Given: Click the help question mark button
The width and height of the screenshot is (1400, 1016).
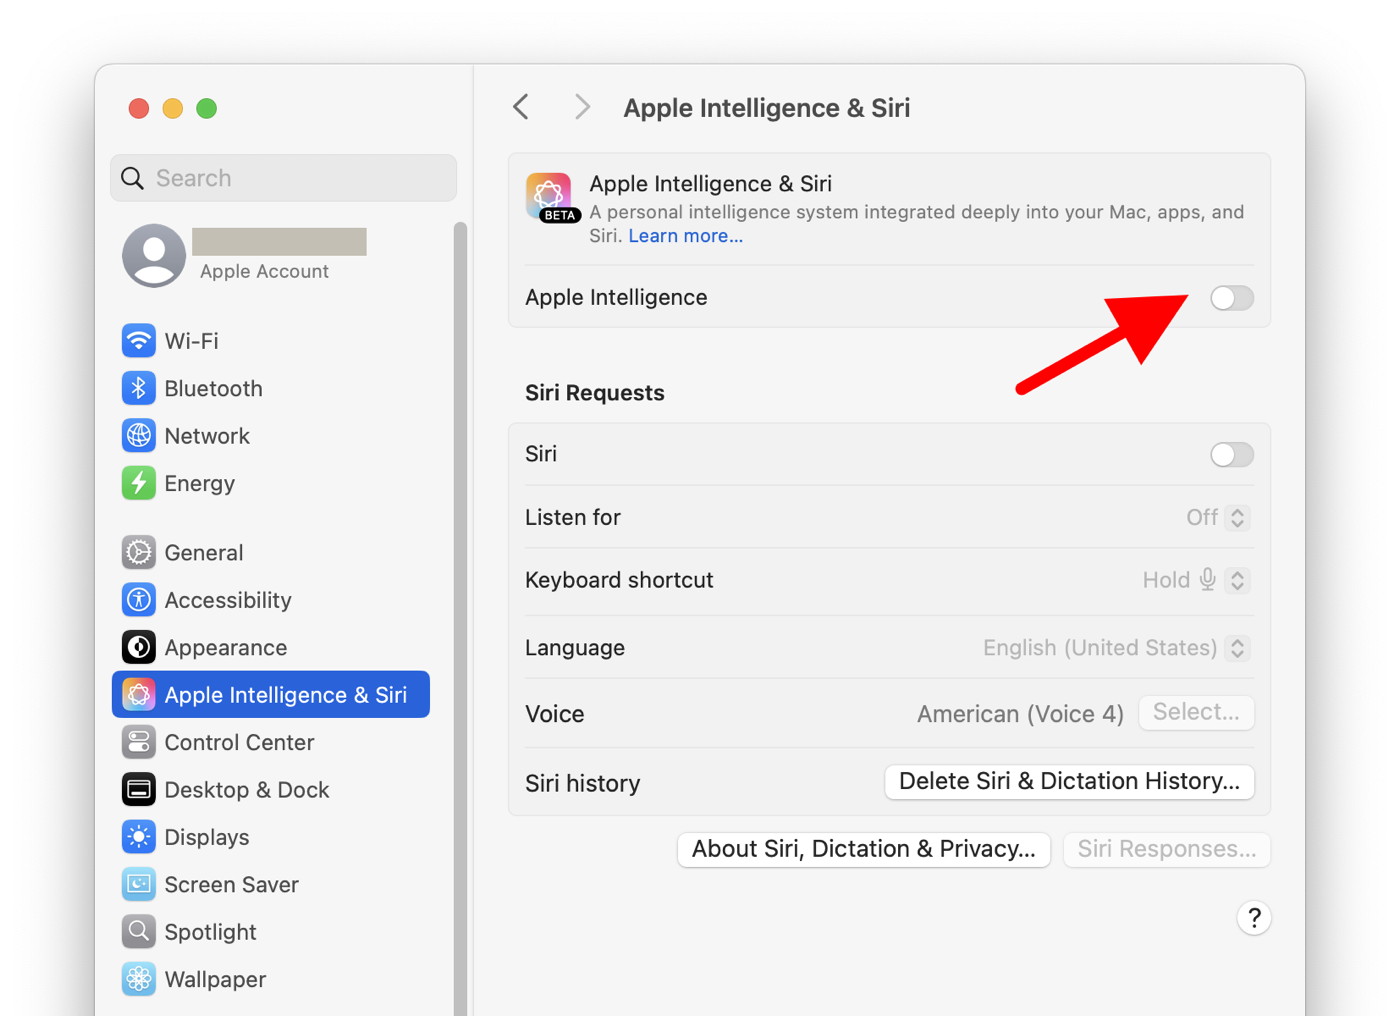Looking at the screenshot, I should tap(1254, 918).
